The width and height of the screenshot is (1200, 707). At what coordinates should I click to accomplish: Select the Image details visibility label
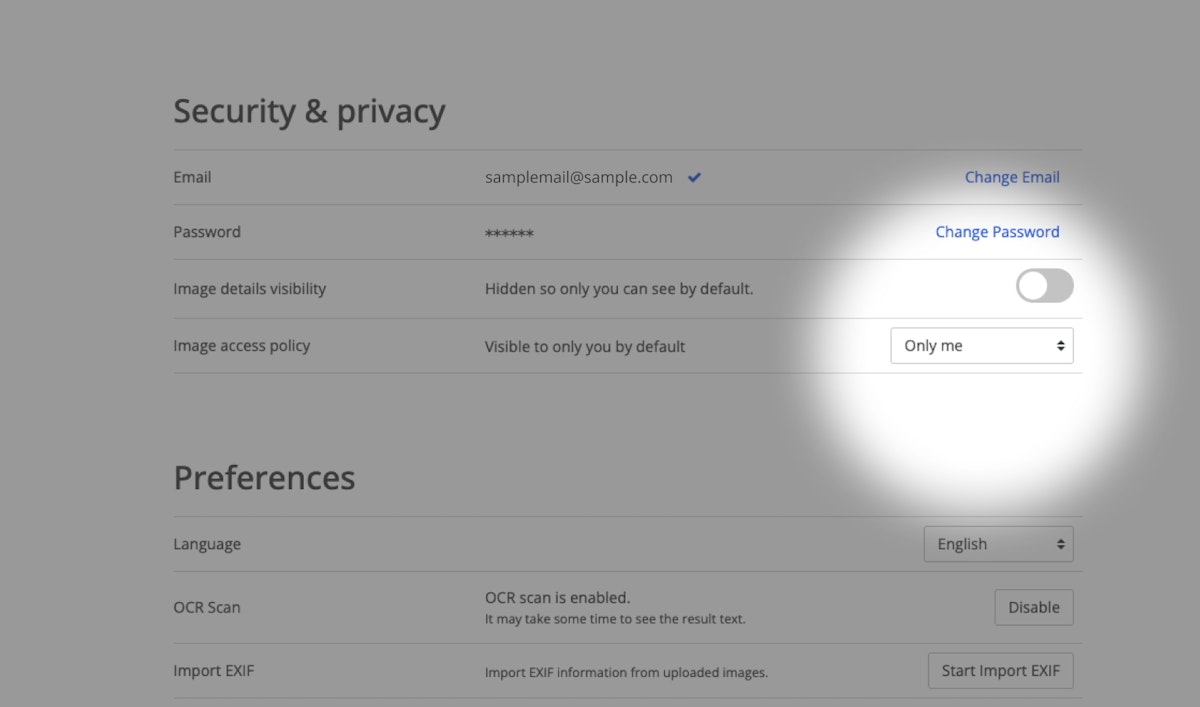pyautogui.click(x=249, y=289)
